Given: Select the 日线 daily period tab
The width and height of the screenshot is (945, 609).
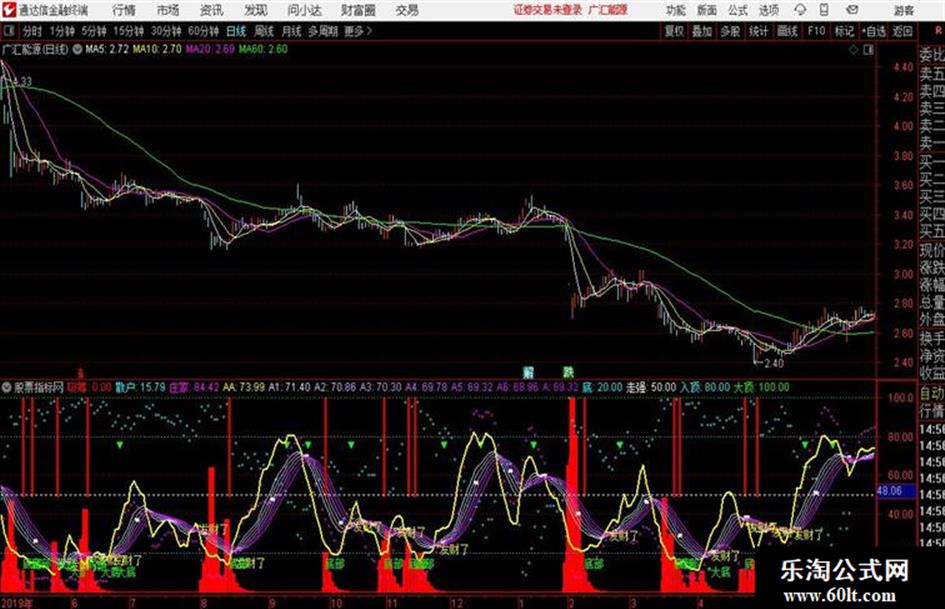Looking at the screenshot, I should 236,31.
